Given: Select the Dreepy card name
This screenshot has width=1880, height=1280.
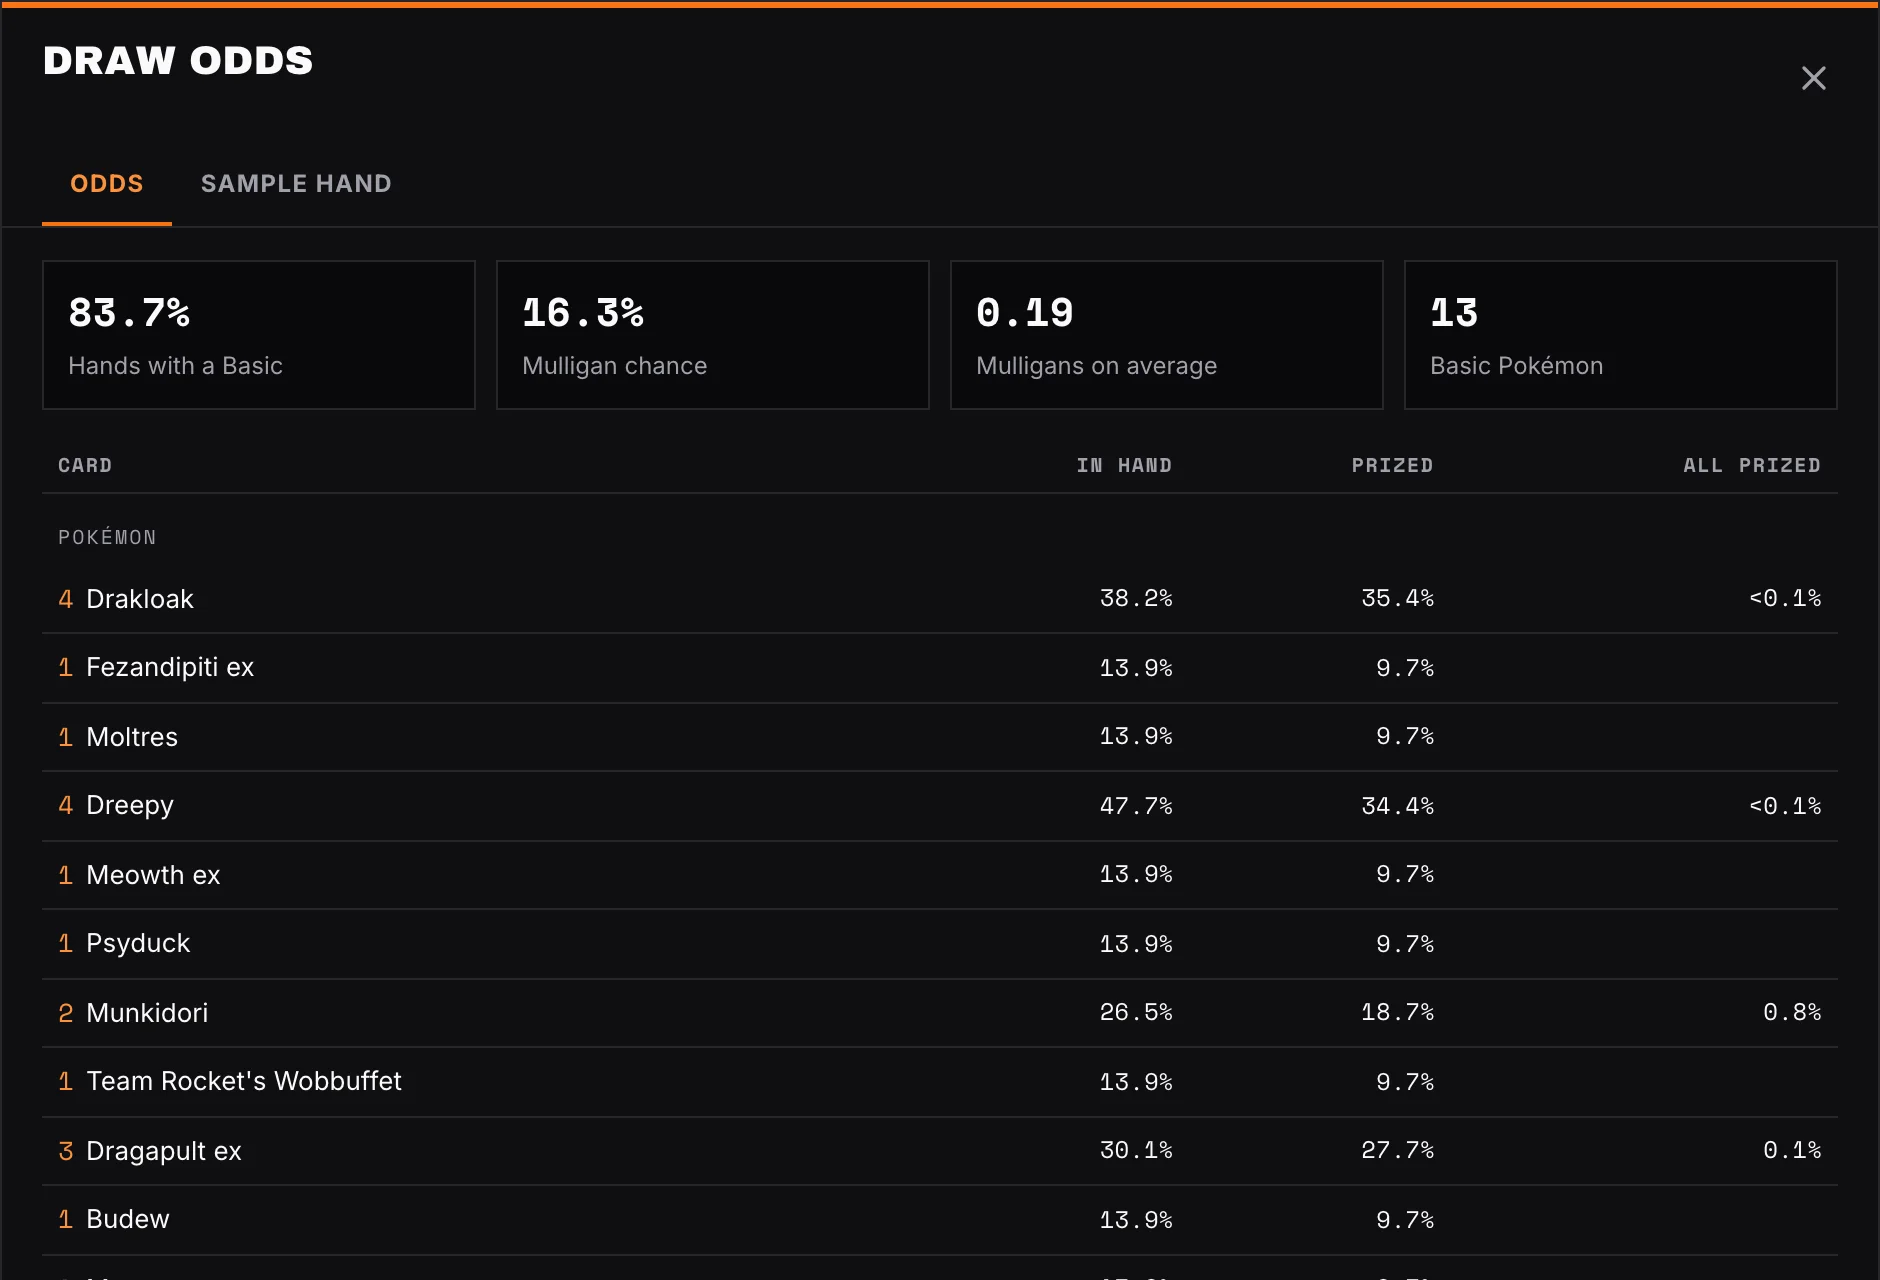Looking at the screenshot, I should pyautogui.click(x=130, y=805).
